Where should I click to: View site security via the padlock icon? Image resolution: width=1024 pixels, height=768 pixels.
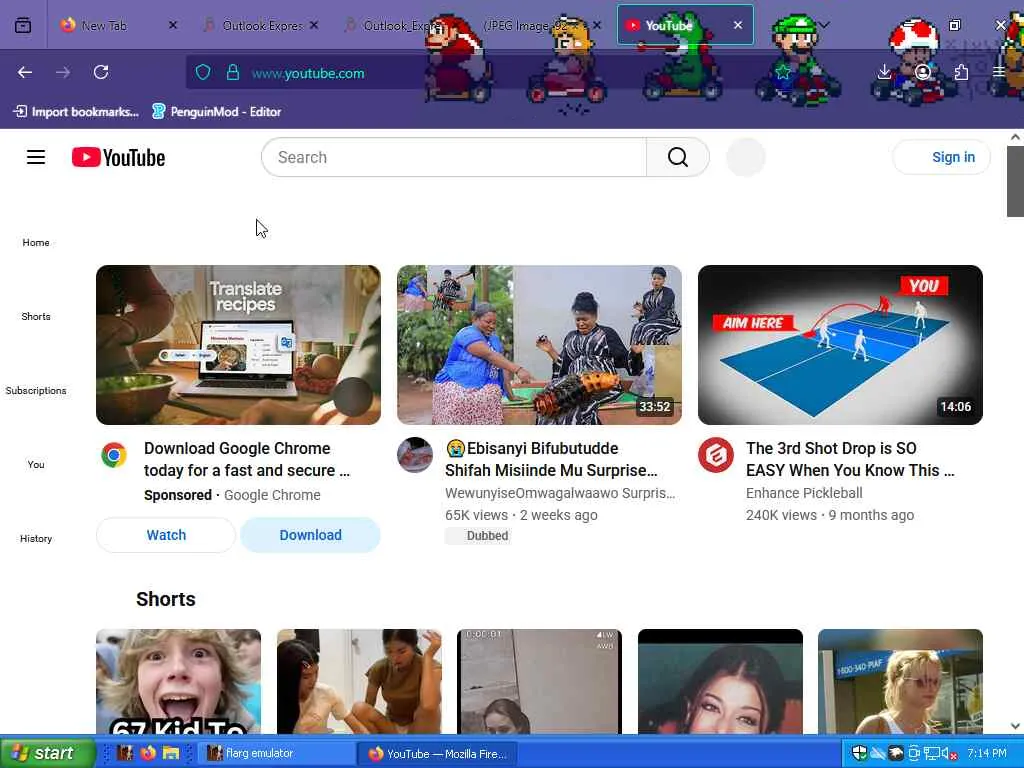click(232, 72)
